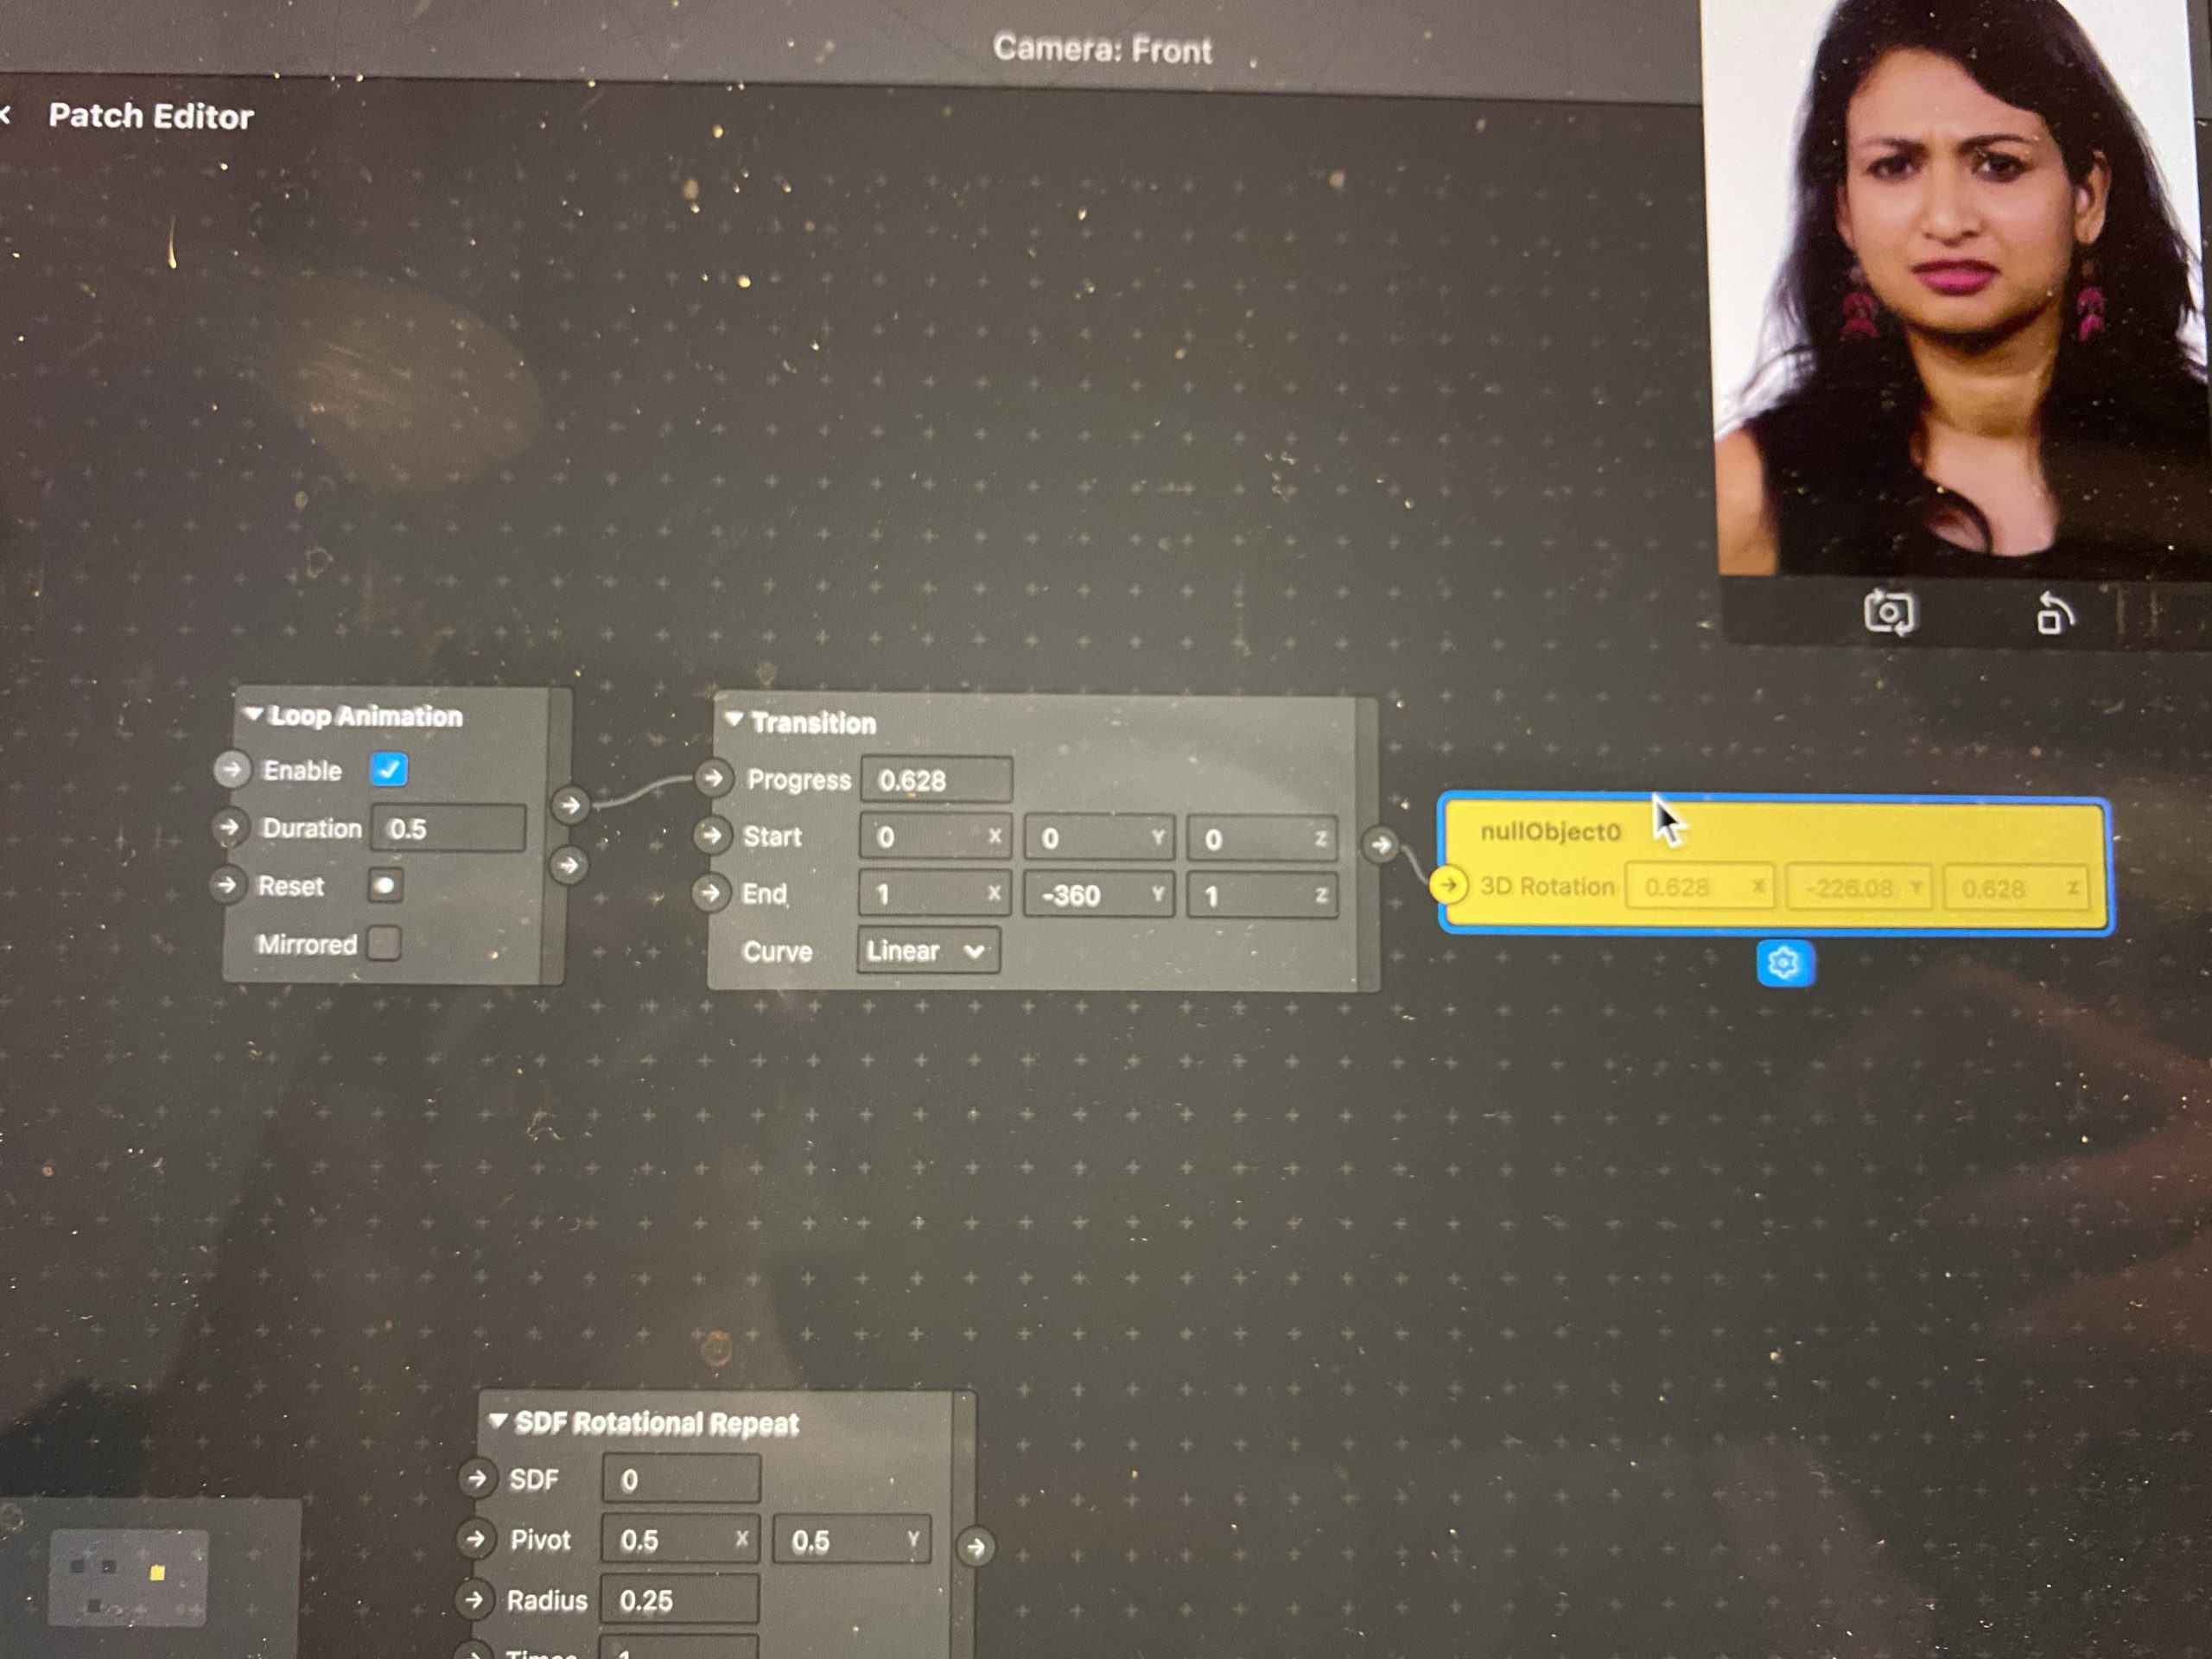Click the End Z field showing 1

[x=1262, y=896]
